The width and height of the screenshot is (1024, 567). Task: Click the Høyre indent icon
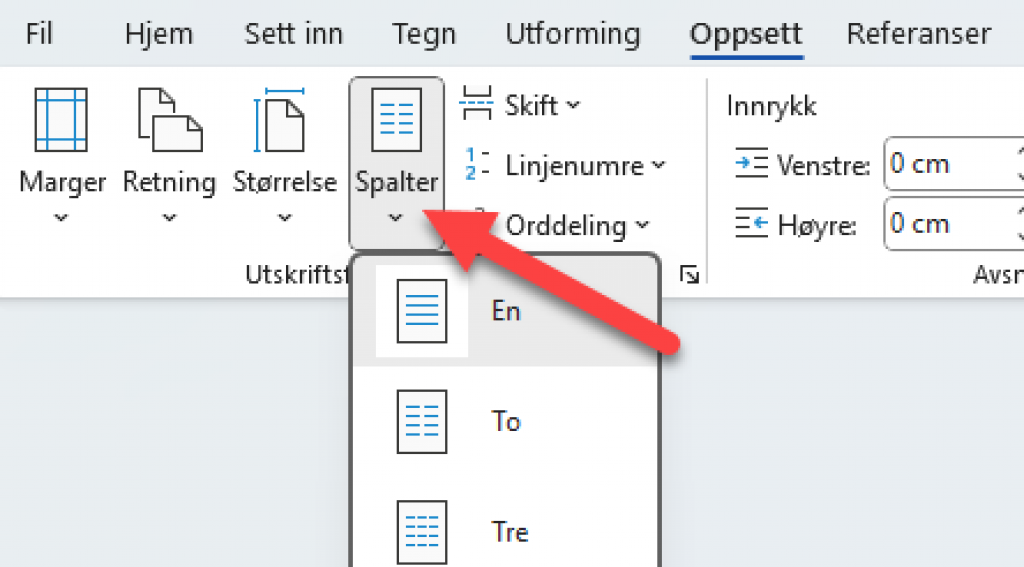click(x=751, y=224)
